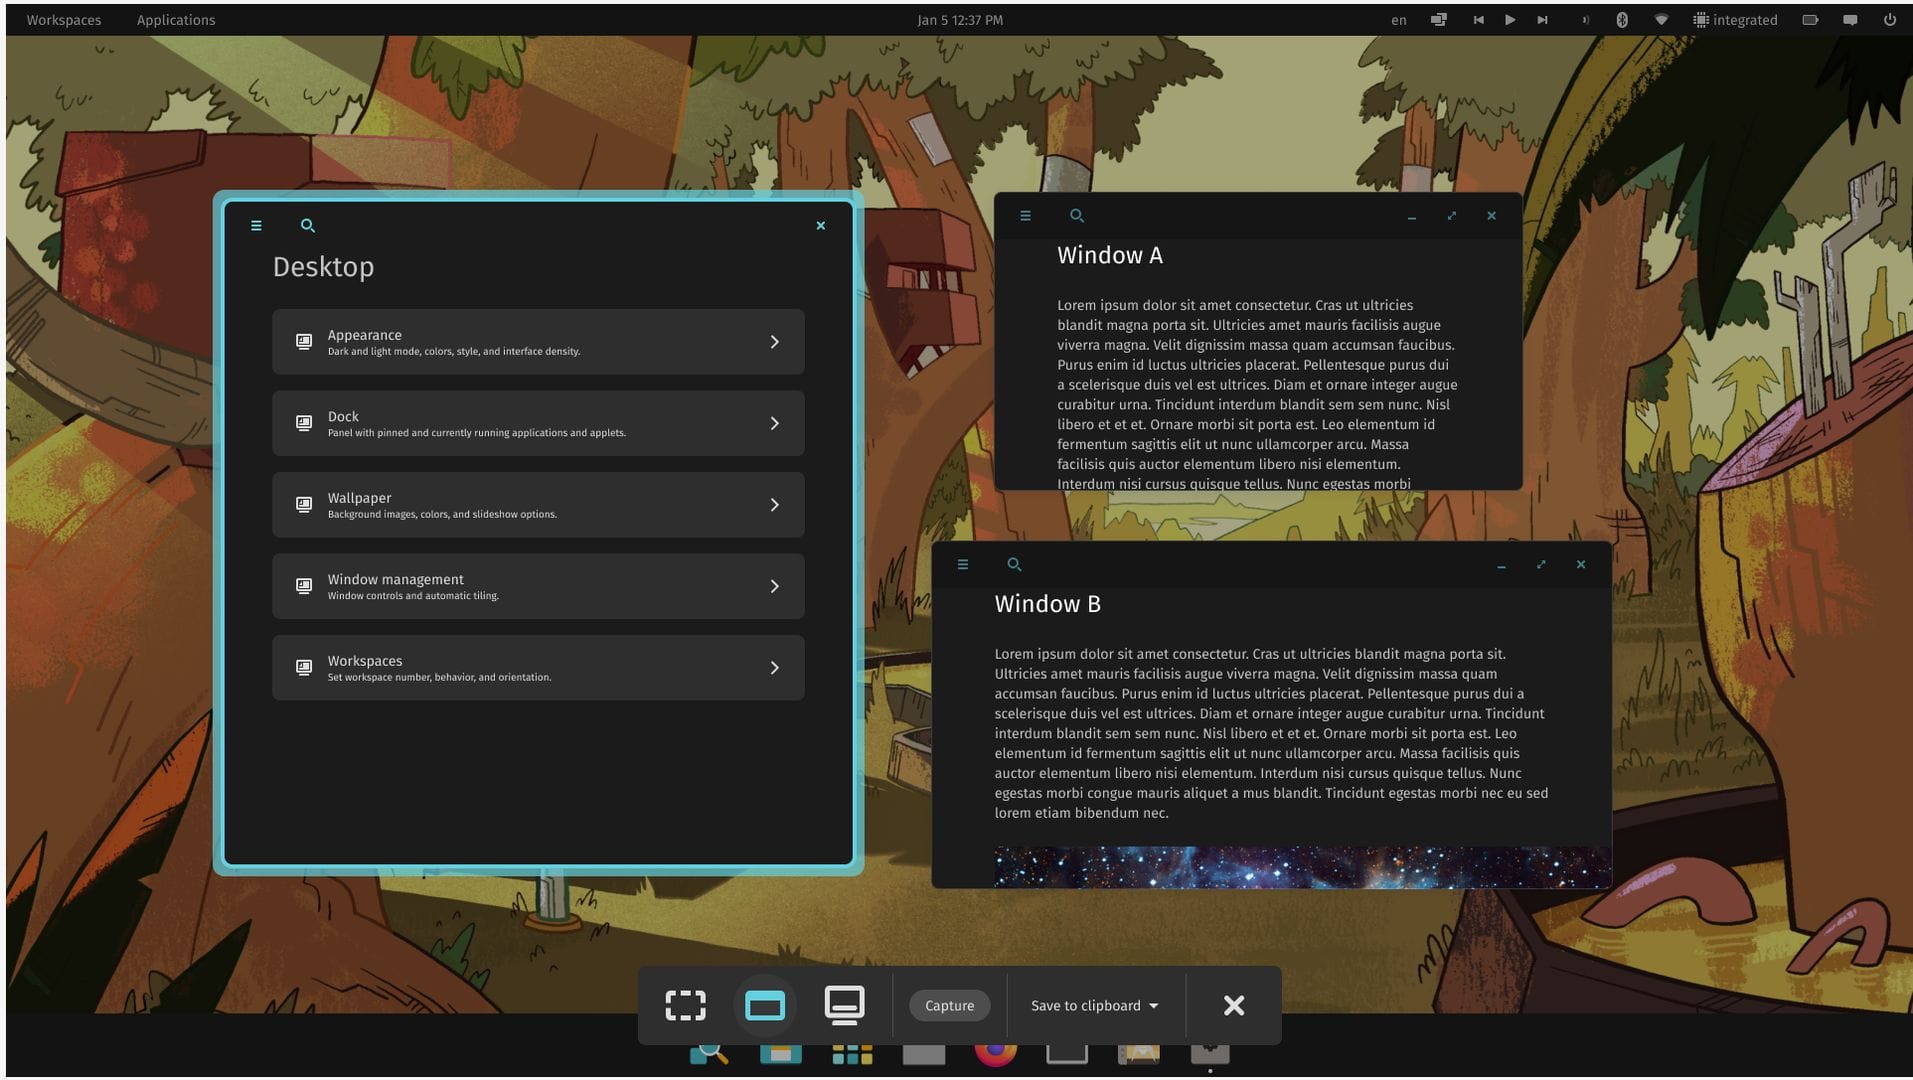The height and width of the screenshot is (1080, 1913).
Task: Open the Applications menu in the top bar
Action: 176,19
